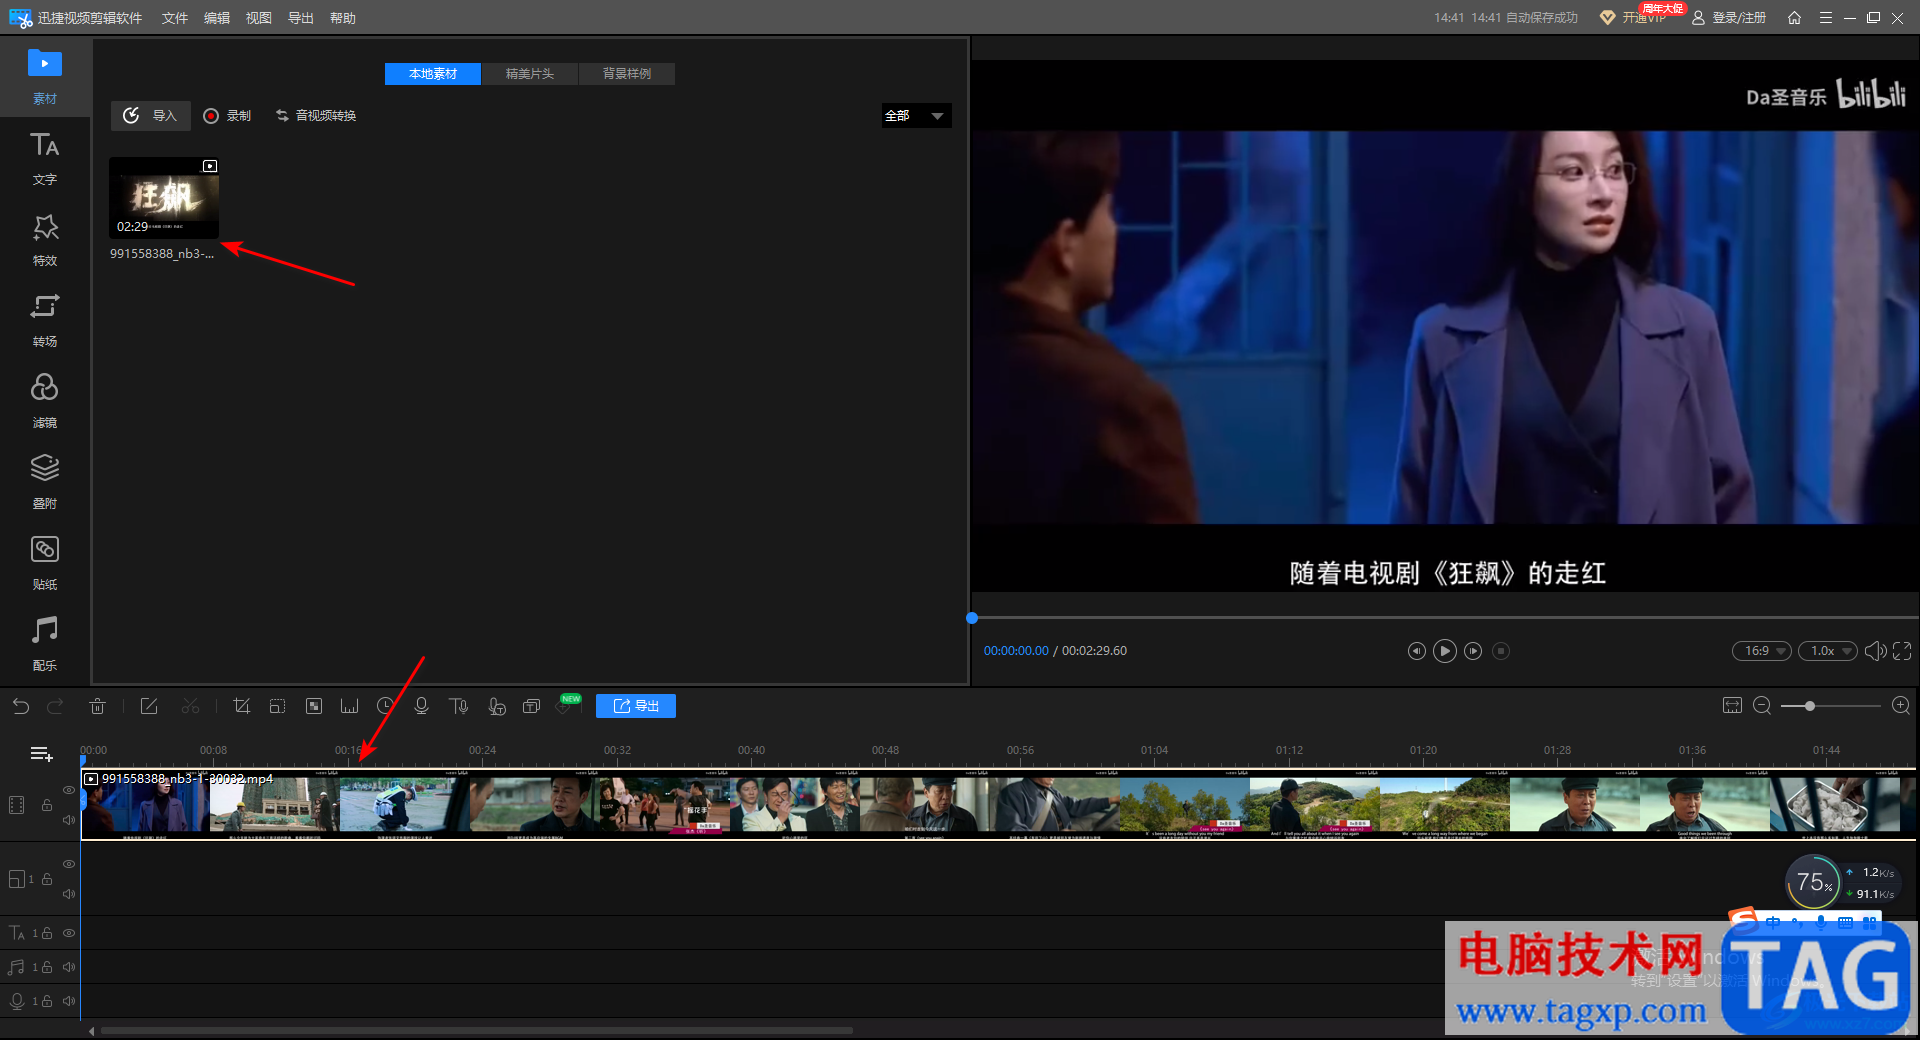
Task: Open the 特效 effects panel
Action: tap(45, 239)
